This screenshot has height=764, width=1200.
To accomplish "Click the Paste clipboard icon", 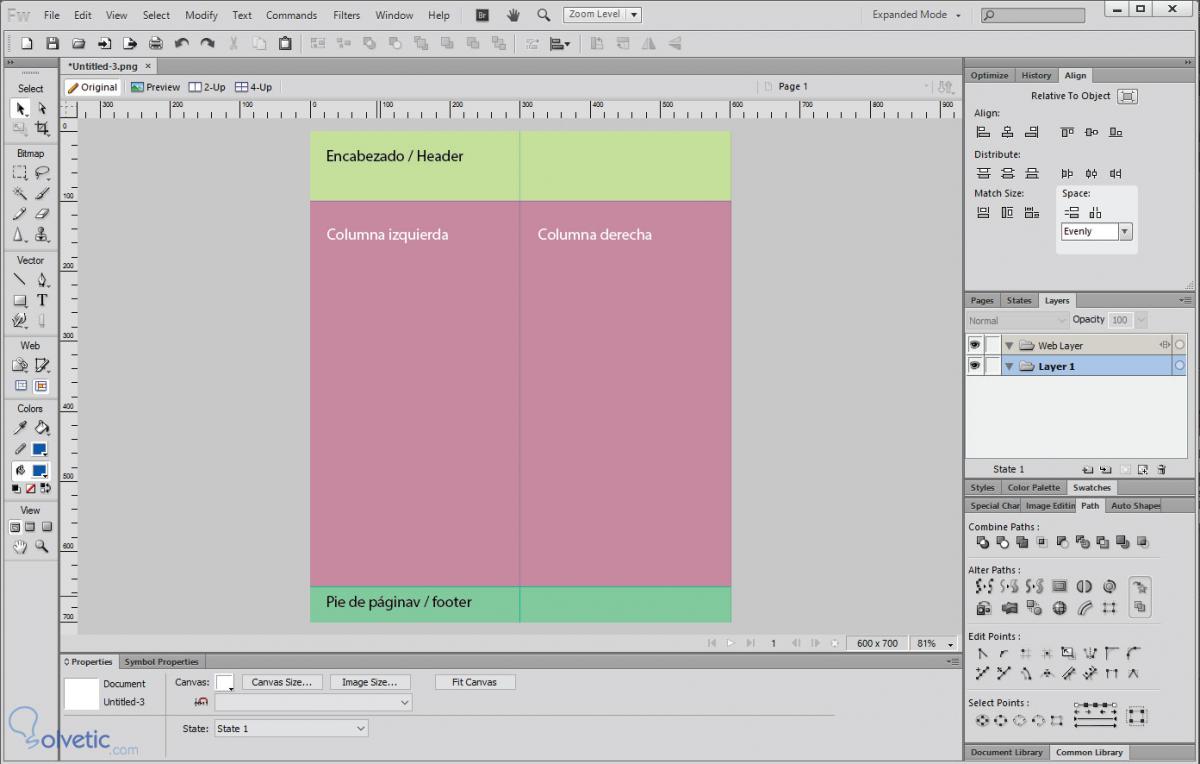I will pyautogui.click(x=285, y=44).
